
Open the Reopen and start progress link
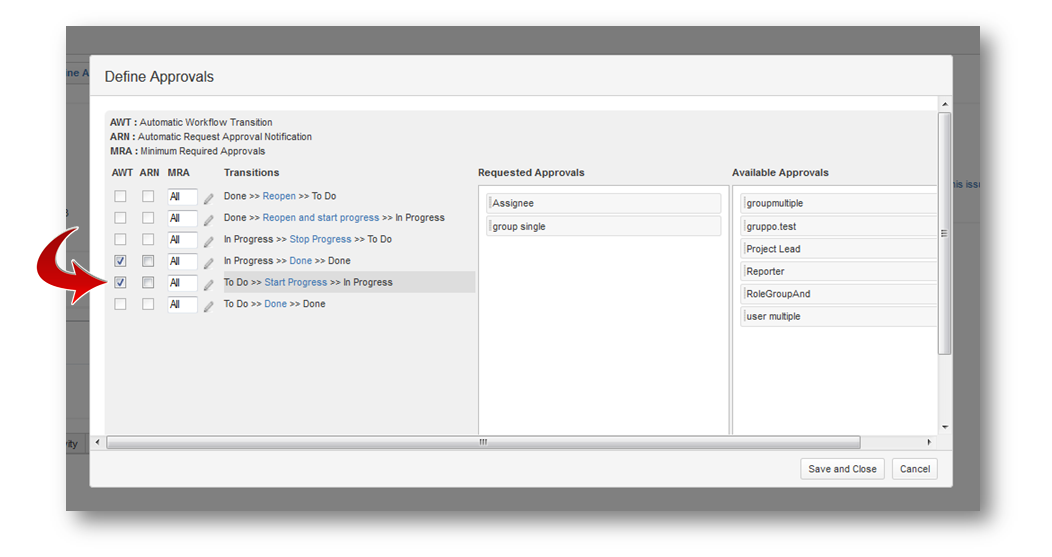pyautogui.click(x=320, y=218)
